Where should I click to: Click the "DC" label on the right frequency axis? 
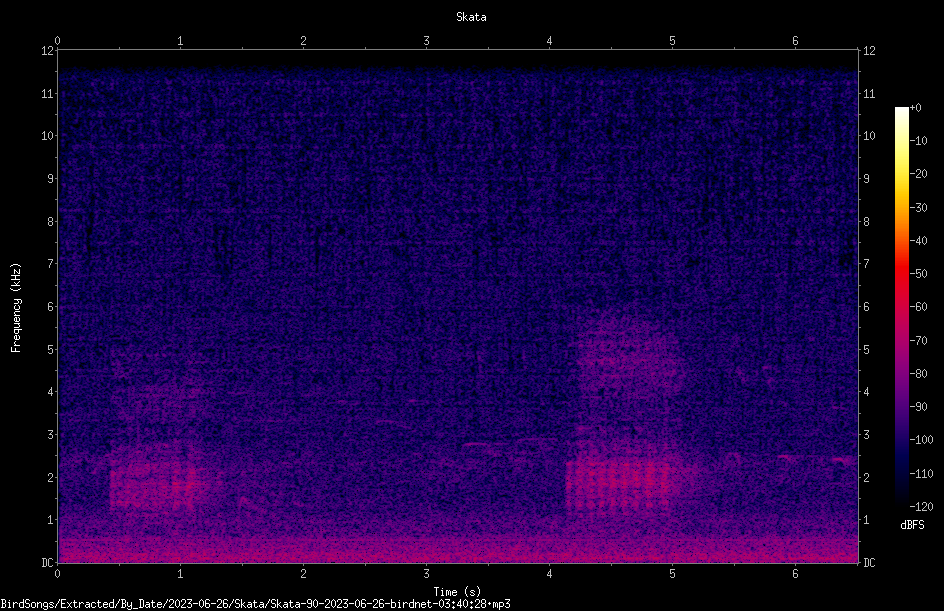point(869,563)
